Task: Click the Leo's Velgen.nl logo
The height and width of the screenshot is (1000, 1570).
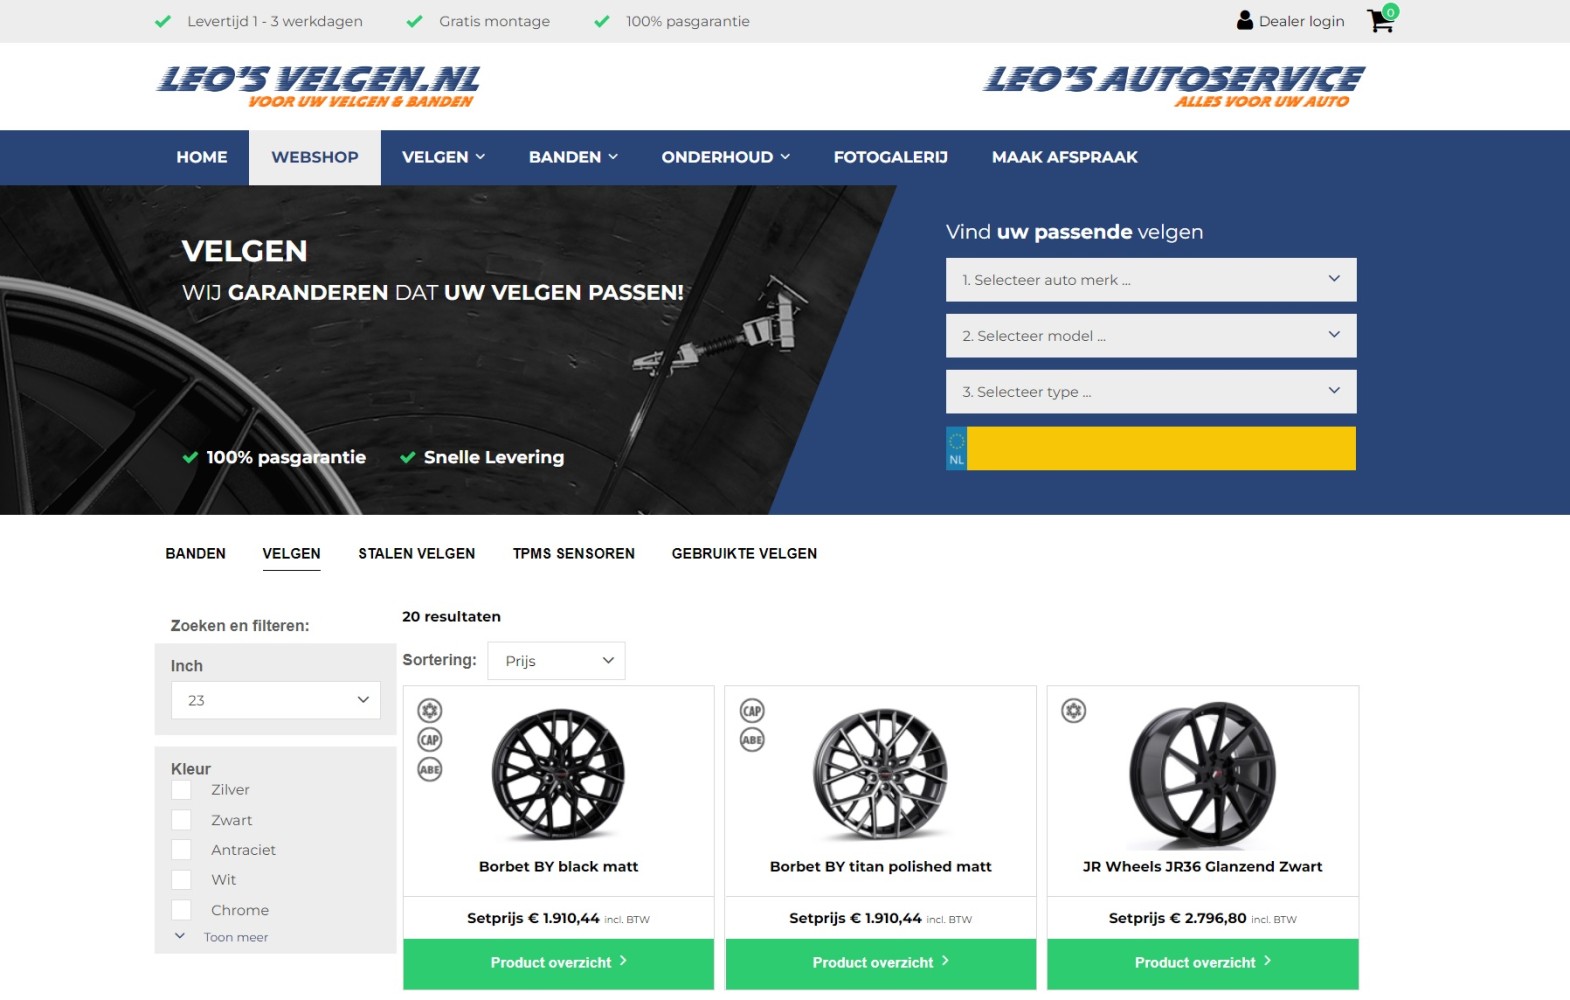Action: pos(318,86)
